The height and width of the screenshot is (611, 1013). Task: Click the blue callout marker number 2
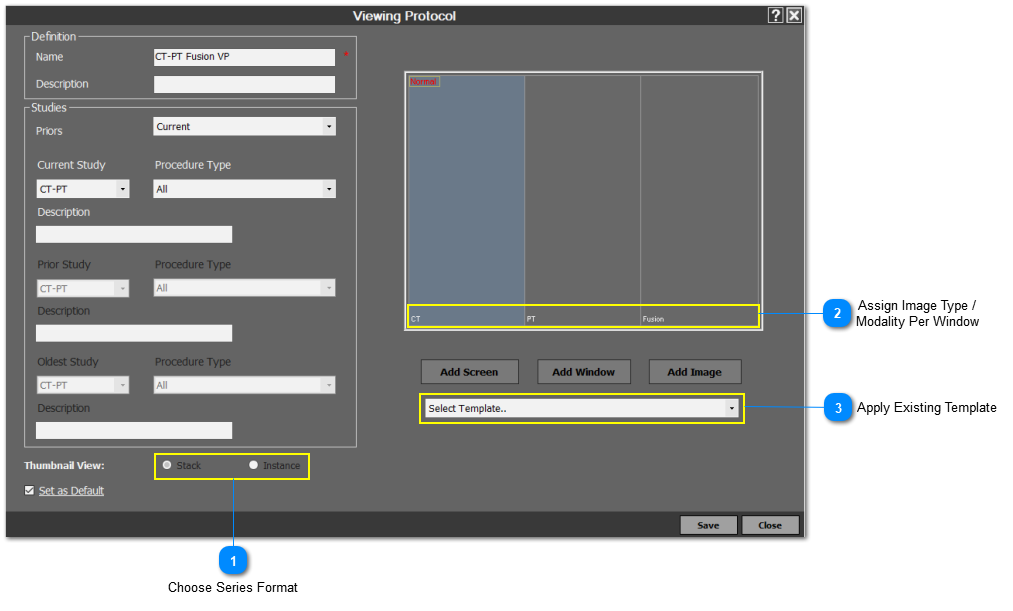pos(837,313)
